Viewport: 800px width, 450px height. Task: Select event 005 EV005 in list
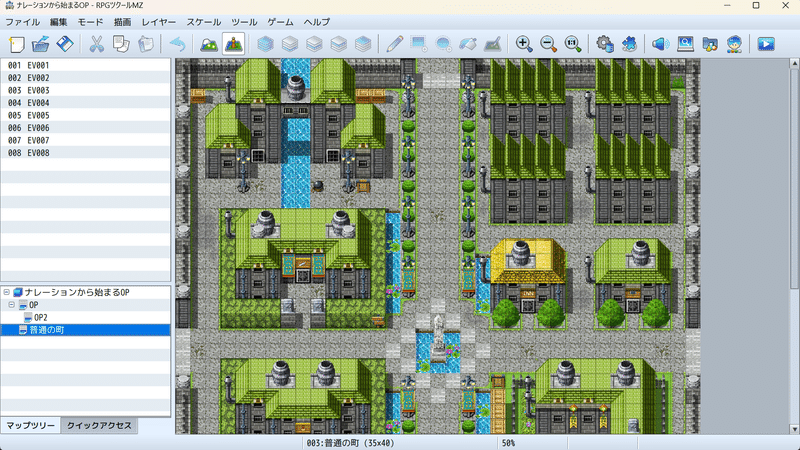(x=86, y=115)
